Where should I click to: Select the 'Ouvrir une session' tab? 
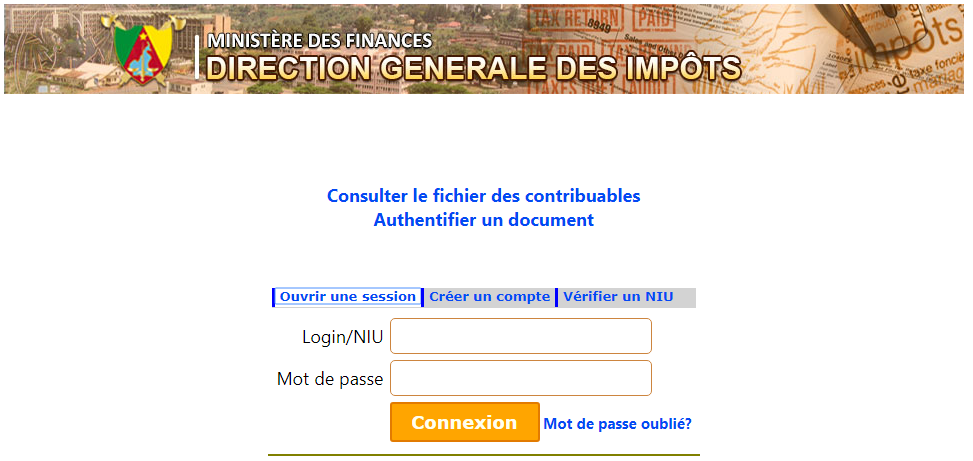coord(347,297)
